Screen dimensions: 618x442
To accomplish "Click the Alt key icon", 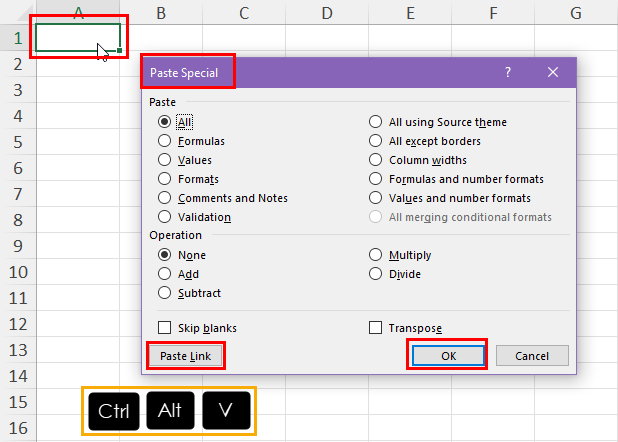I will (x=170, y=410).
